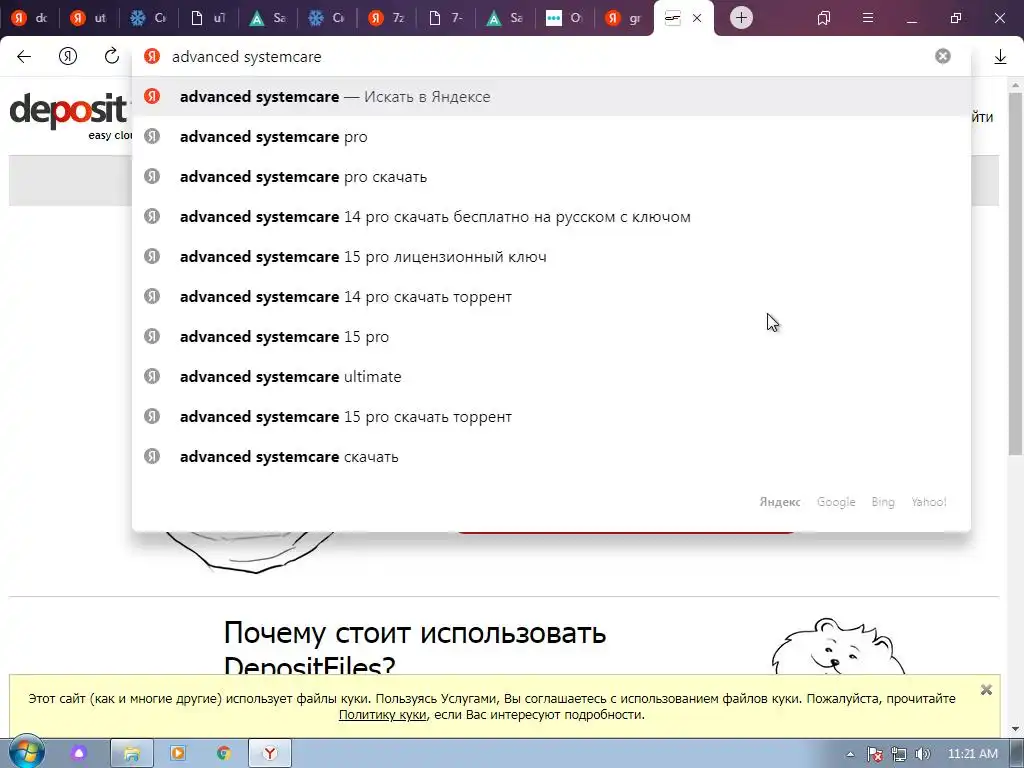The image size is (1024, 768).
Task: Choose suggestion 'advanced systemcare ultimate'
Action: [551, 376]
